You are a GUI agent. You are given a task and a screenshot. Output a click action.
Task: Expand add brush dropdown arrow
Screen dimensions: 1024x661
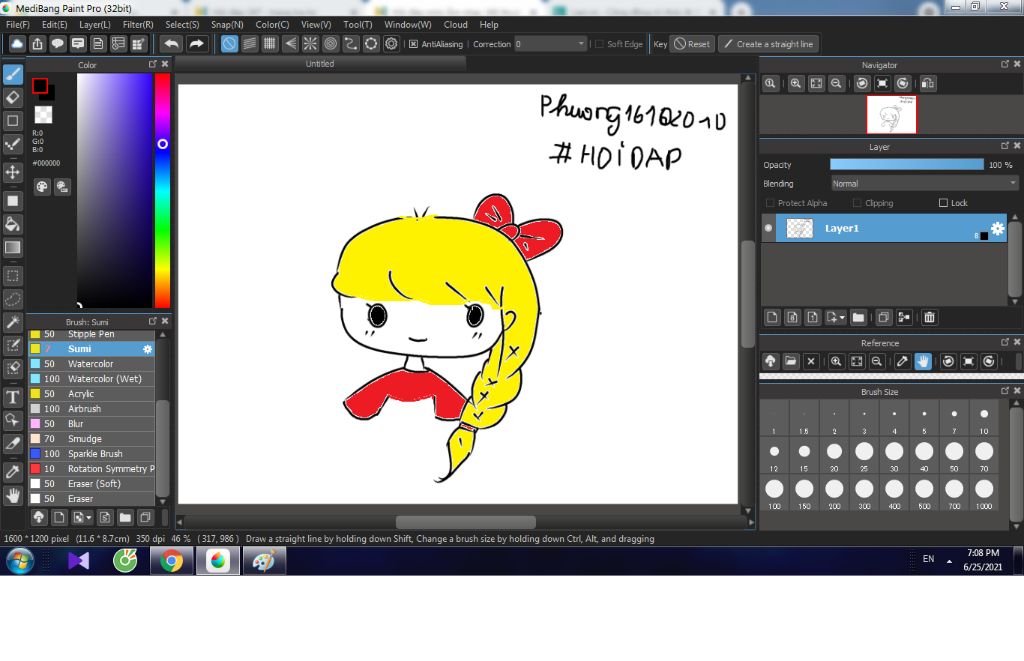88,517
